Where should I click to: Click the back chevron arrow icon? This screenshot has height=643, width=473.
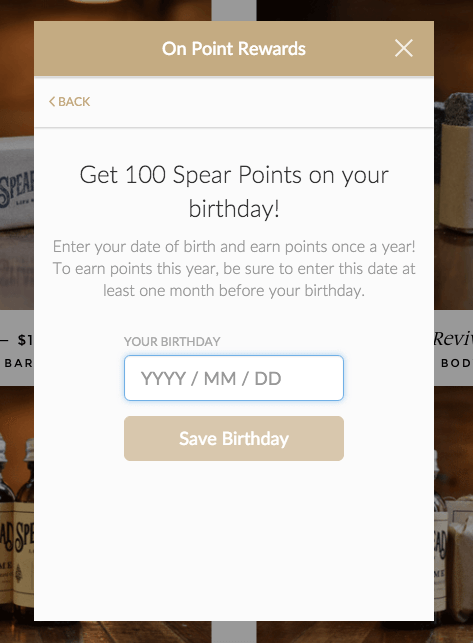point(52,101)
